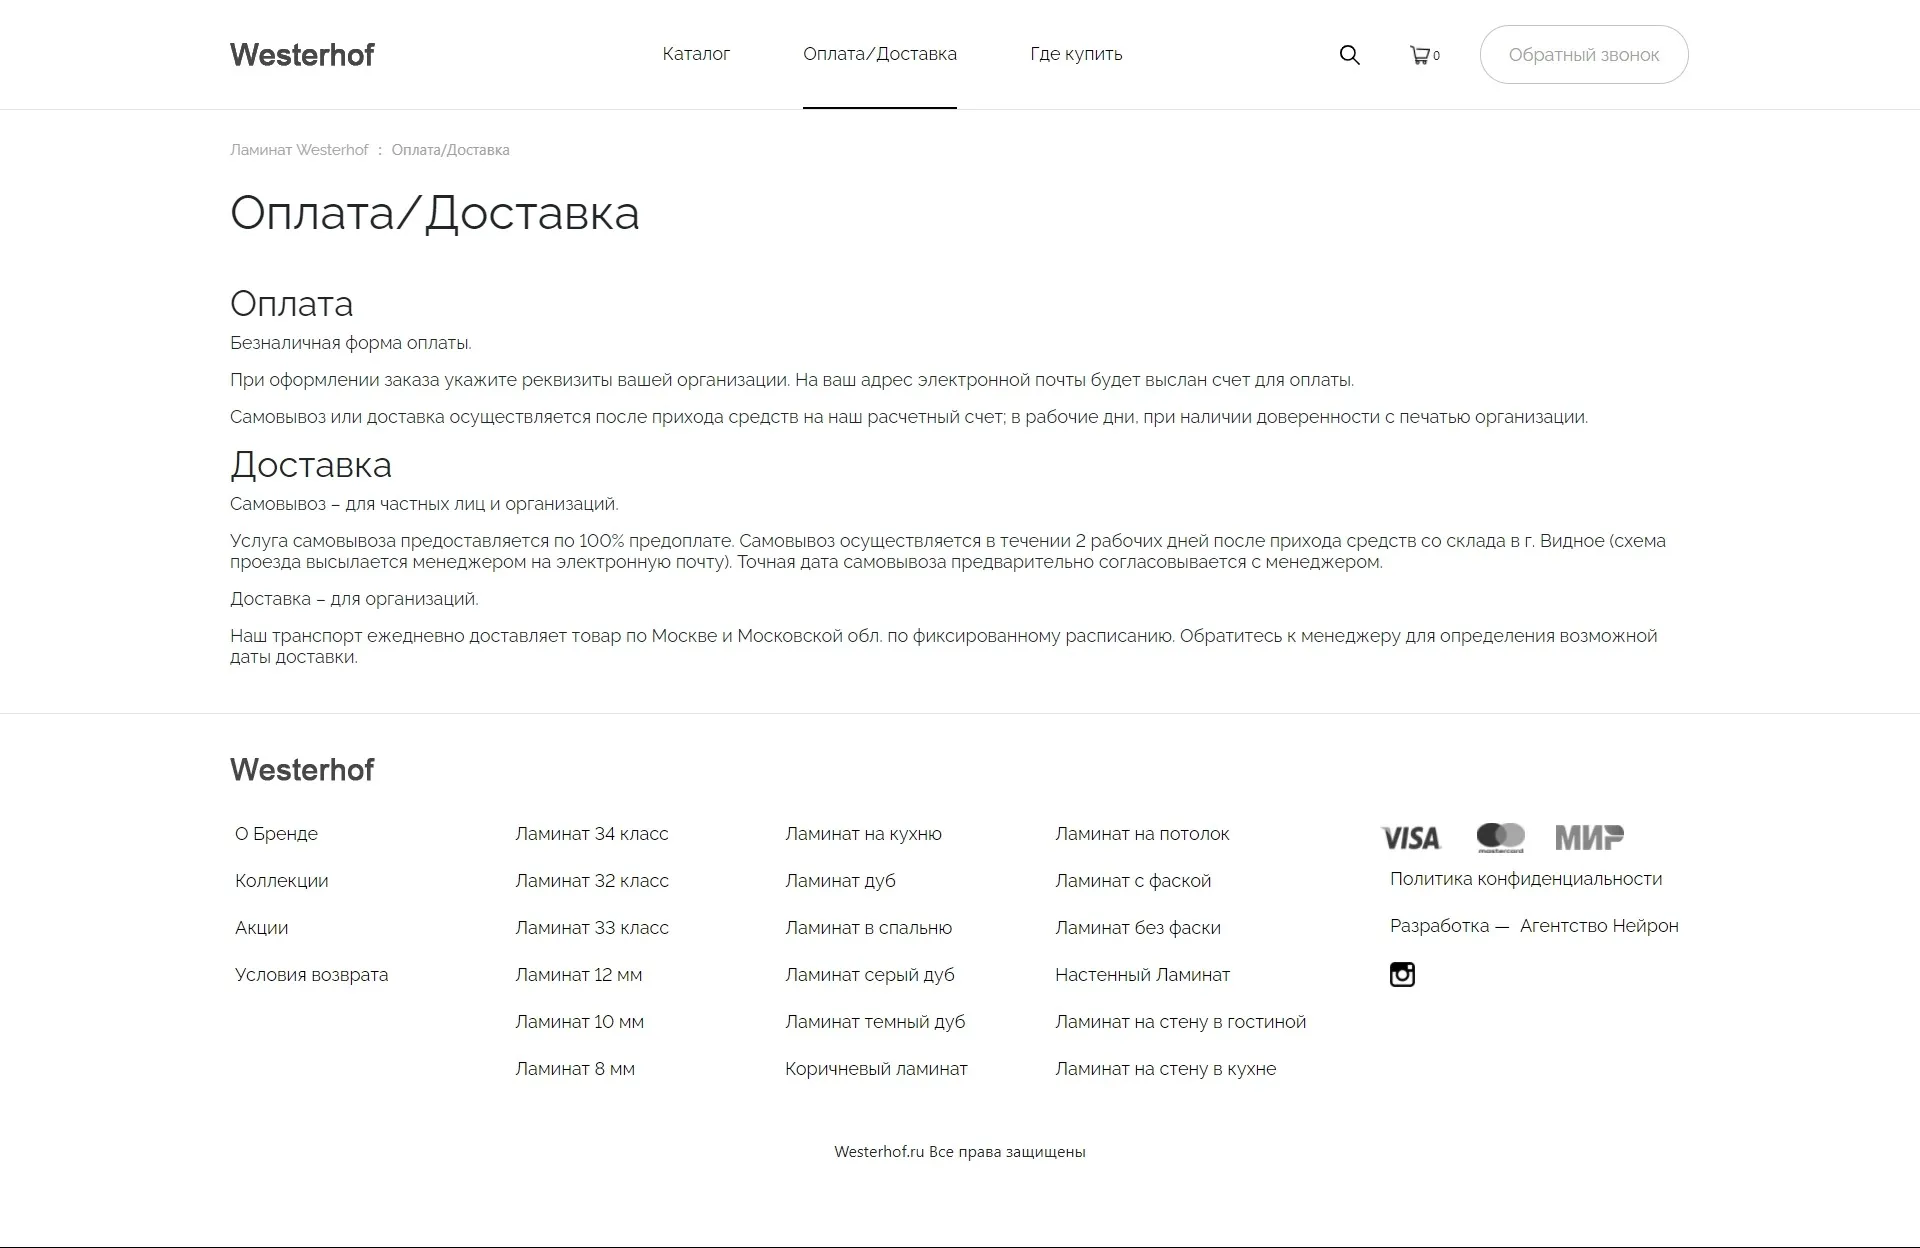Open Ламинат с фаской link
The width and height of the screenshot is (1920, 1248).
tap(1133, 881)
